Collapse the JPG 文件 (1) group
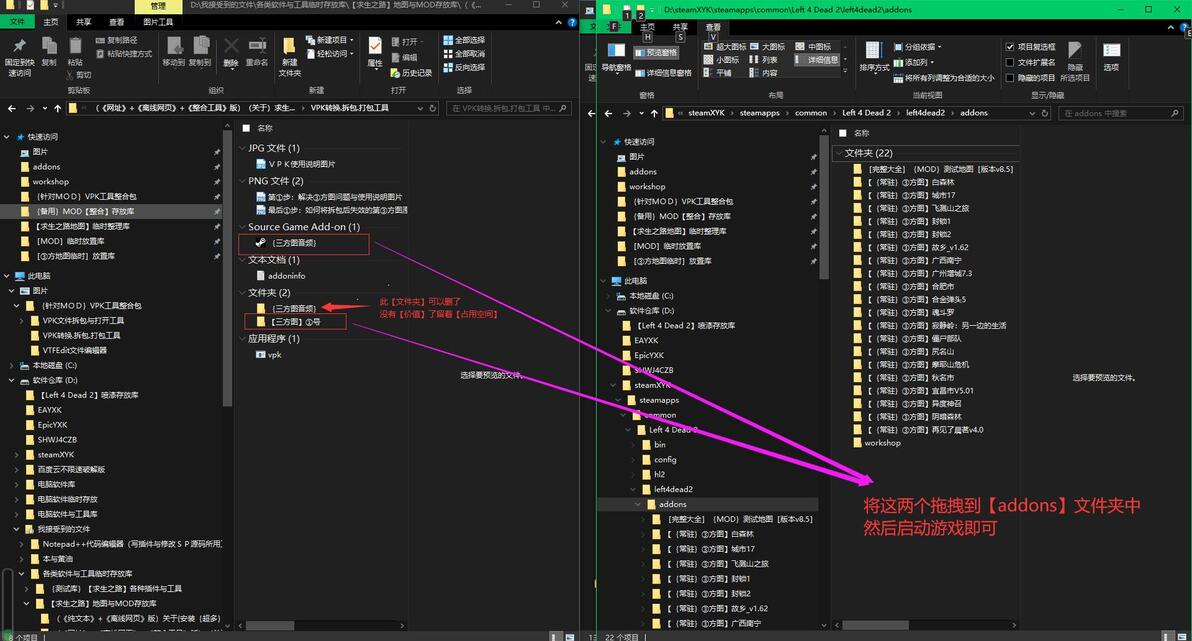The width and height of the screenshot is (1192, 641). 243,148
